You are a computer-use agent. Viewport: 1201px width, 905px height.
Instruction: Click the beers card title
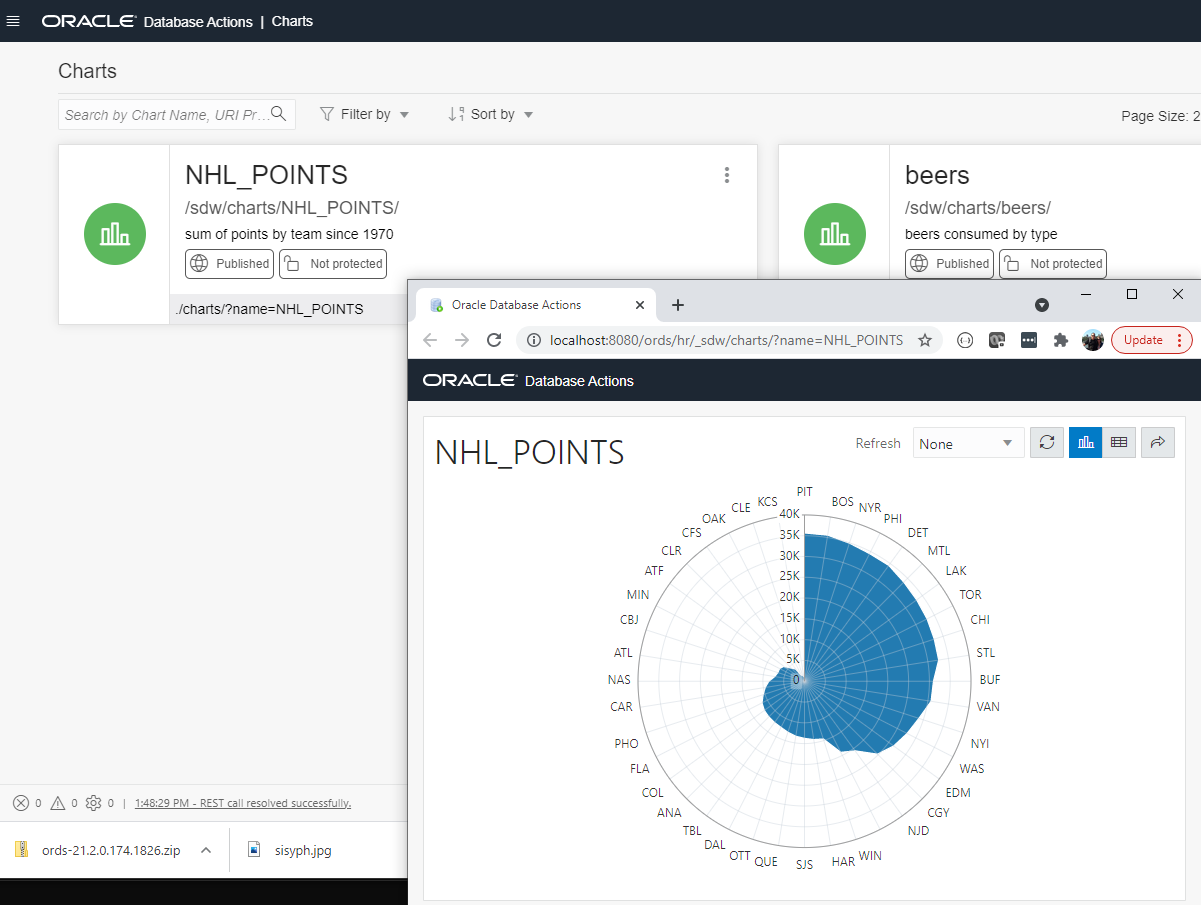[937, 175]
